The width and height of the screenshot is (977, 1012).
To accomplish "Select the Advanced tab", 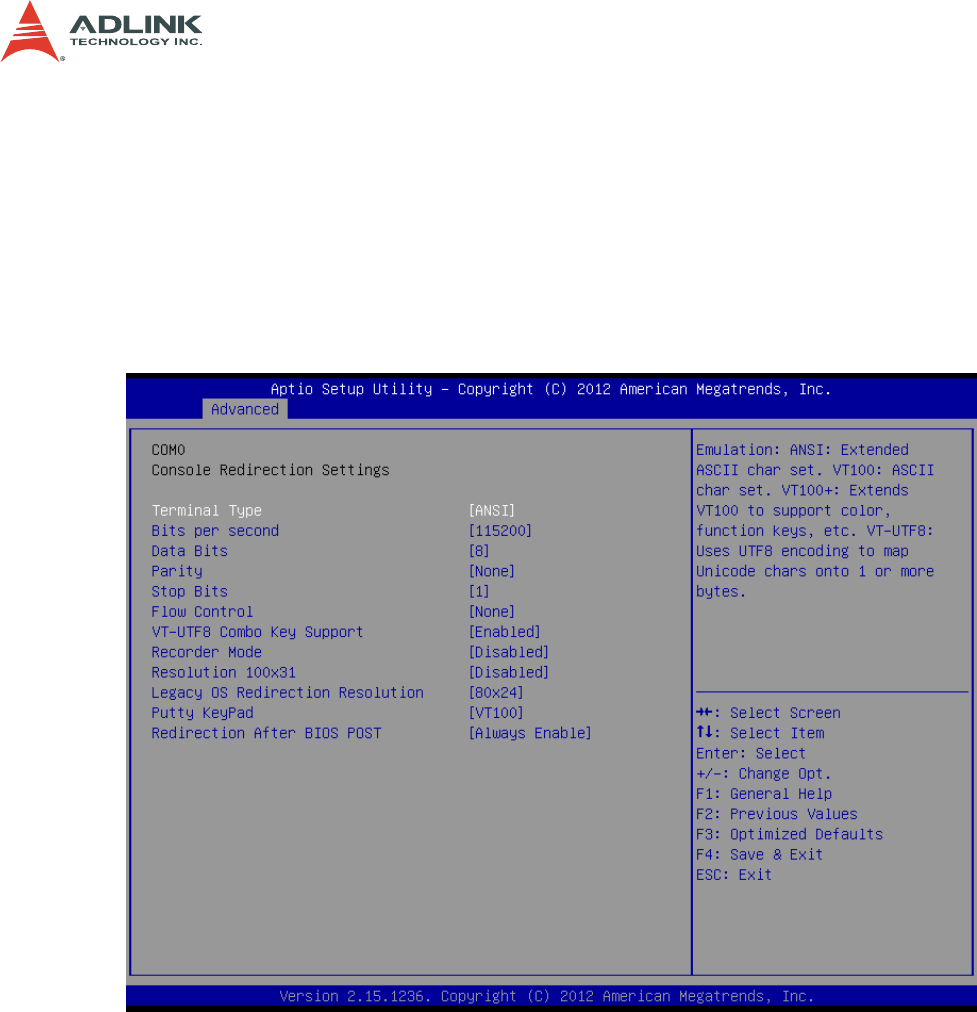I will point(245,409).
